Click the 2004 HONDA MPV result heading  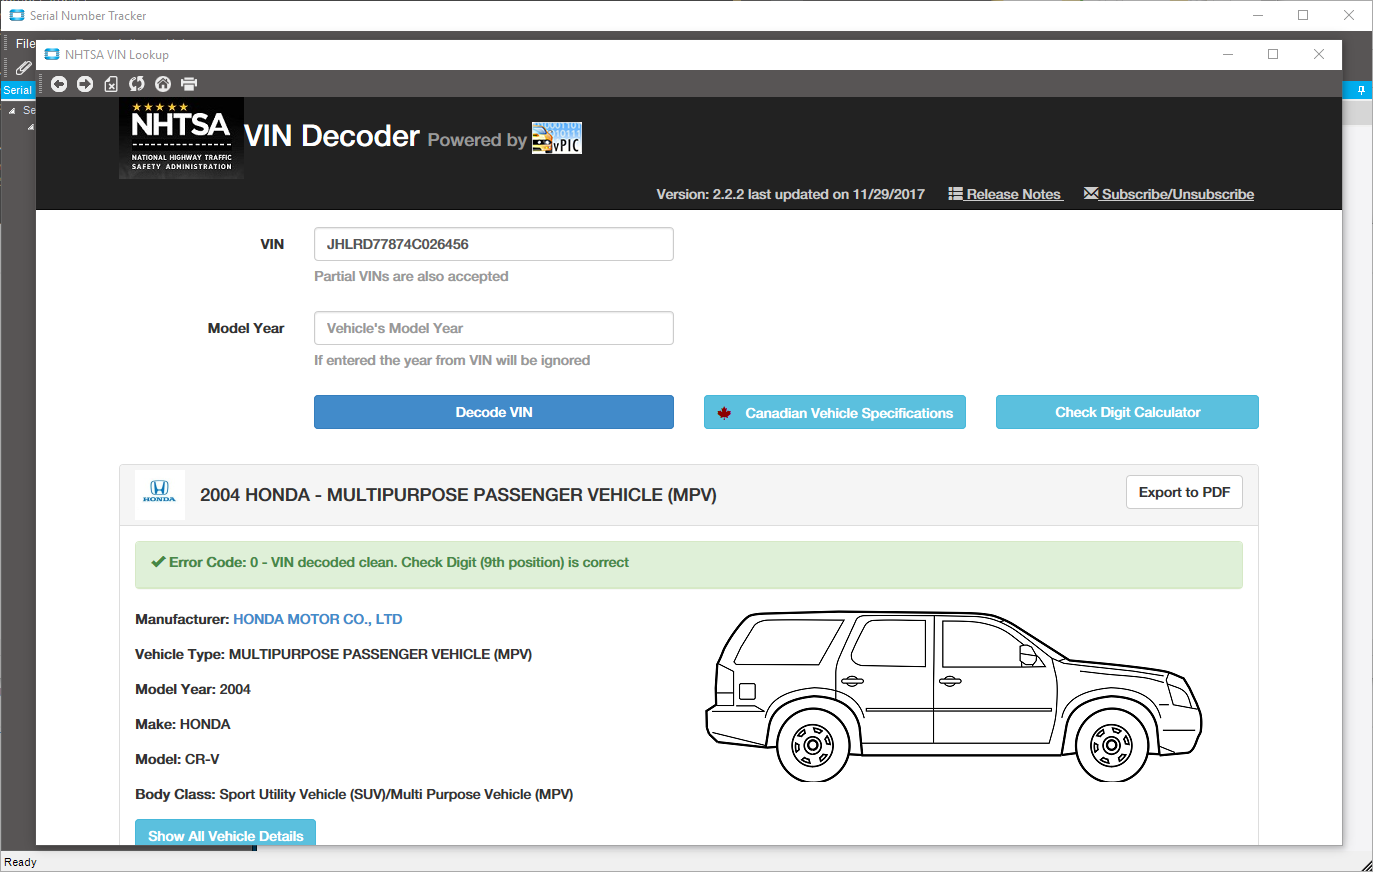click(x=458, y=495)
